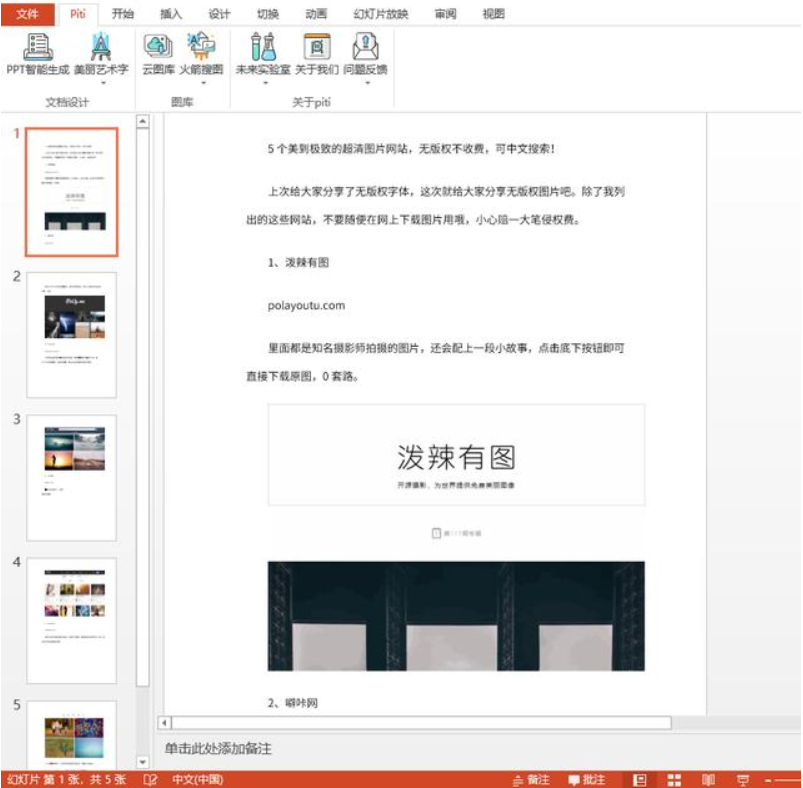Open the 动画 tab
Viewport: 803px width, 788px height.
316,14
